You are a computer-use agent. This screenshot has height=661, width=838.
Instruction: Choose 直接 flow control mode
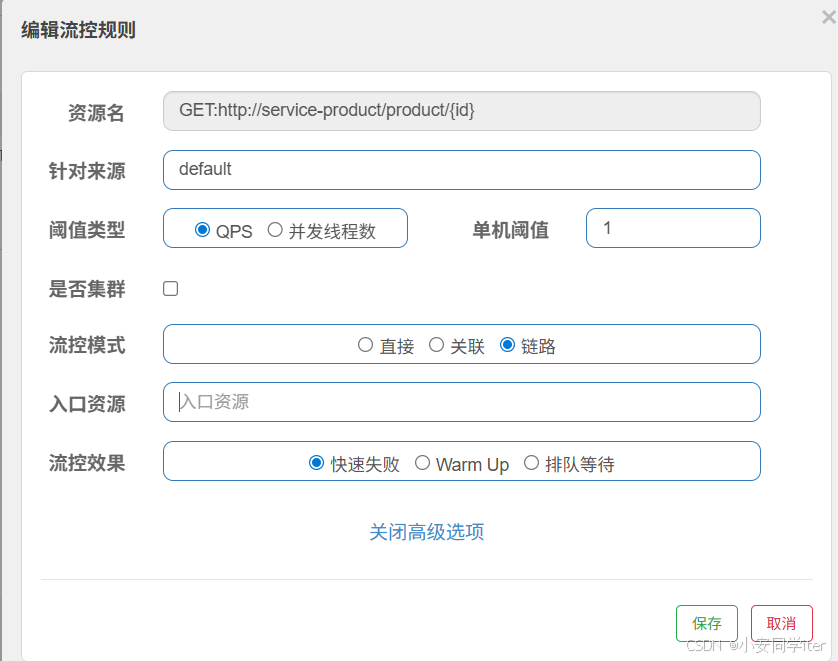pos(365,345)
